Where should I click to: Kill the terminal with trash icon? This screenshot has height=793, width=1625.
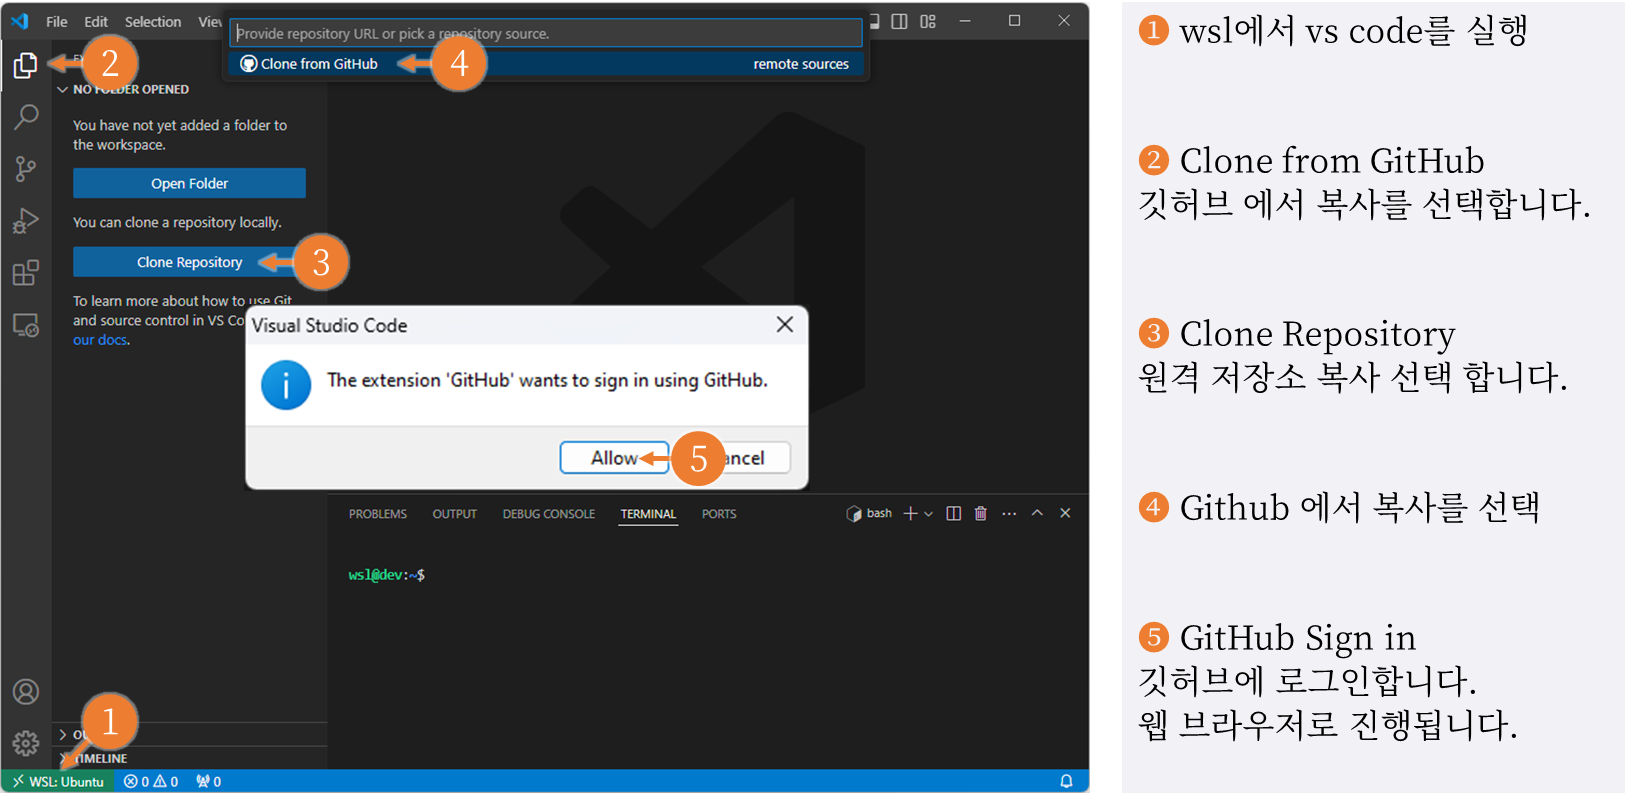[981, 513]
